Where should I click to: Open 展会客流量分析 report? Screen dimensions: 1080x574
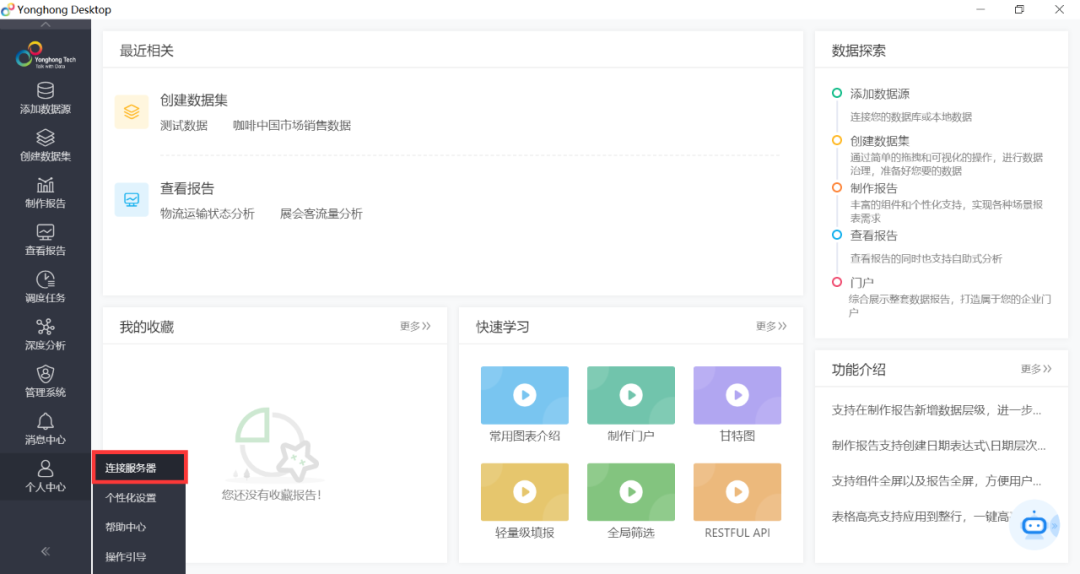(321, 214)
